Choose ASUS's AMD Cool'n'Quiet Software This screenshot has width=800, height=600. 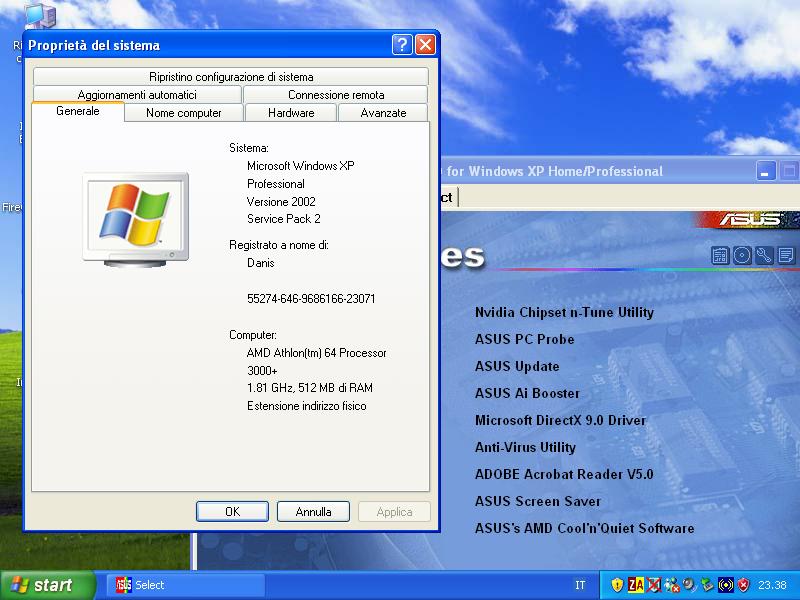point(584,529)
